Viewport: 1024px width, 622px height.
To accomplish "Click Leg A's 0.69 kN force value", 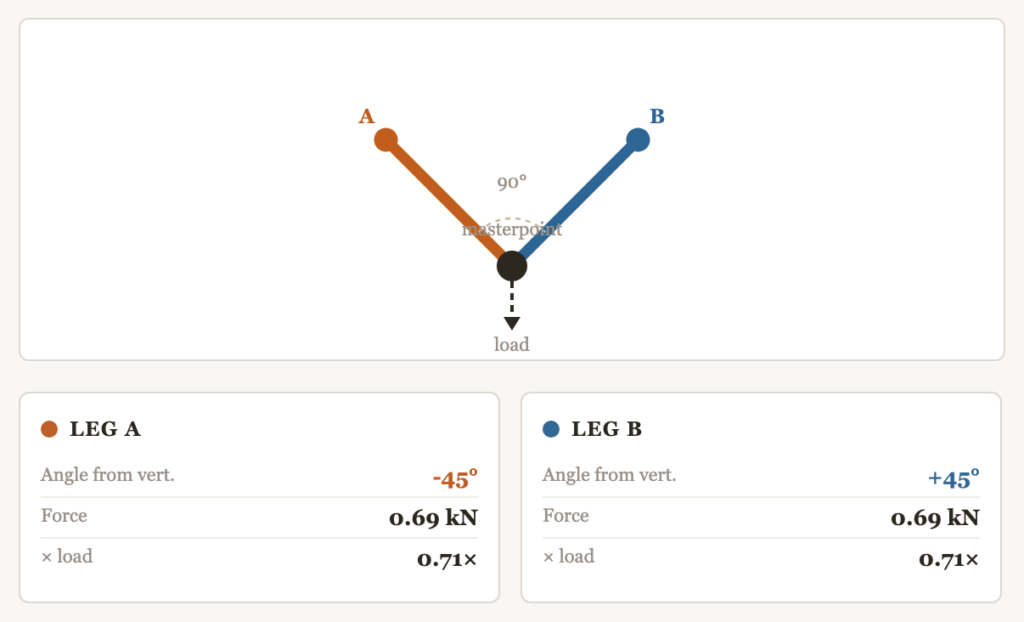I will click(x=433, y=518).
